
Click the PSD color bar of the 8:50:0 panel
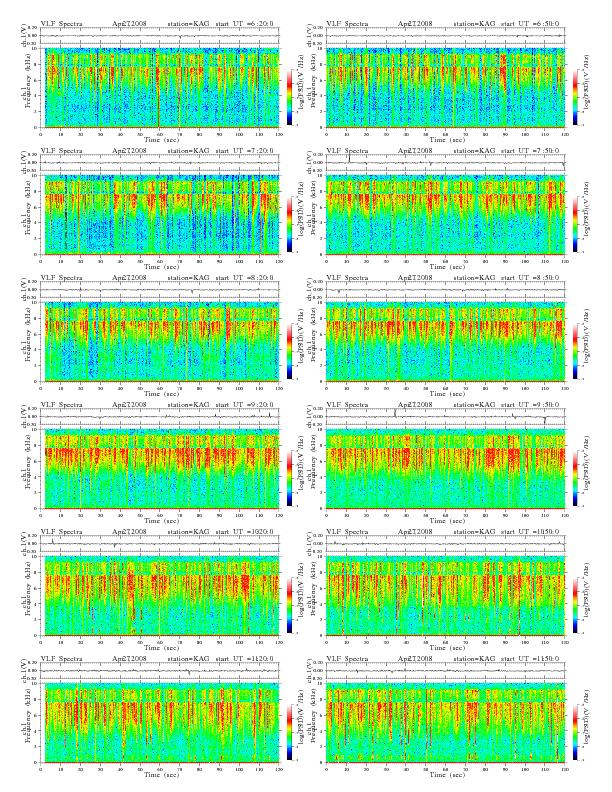pos(576,351)
